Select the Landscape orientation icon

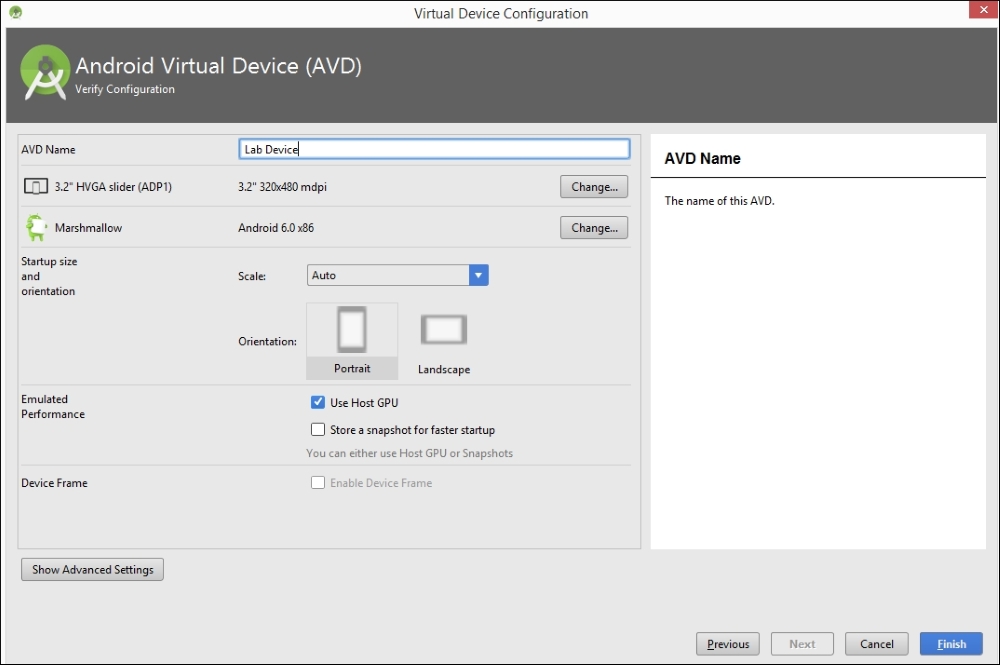click(444, 331)
